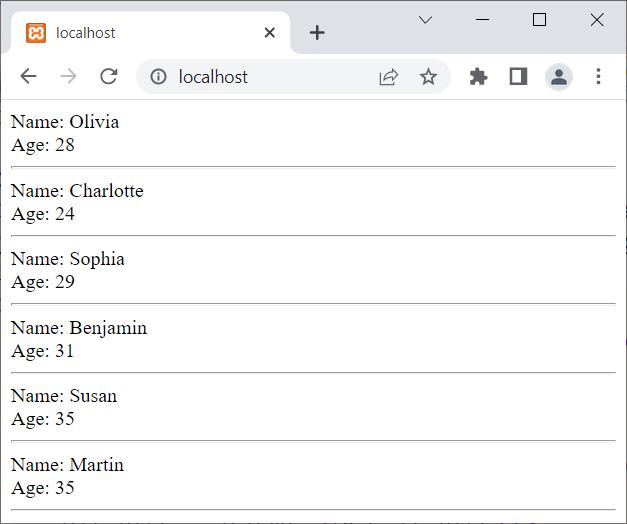Open the Extensions puzzle icon
627x524 pixels.
tap(478, 76)
